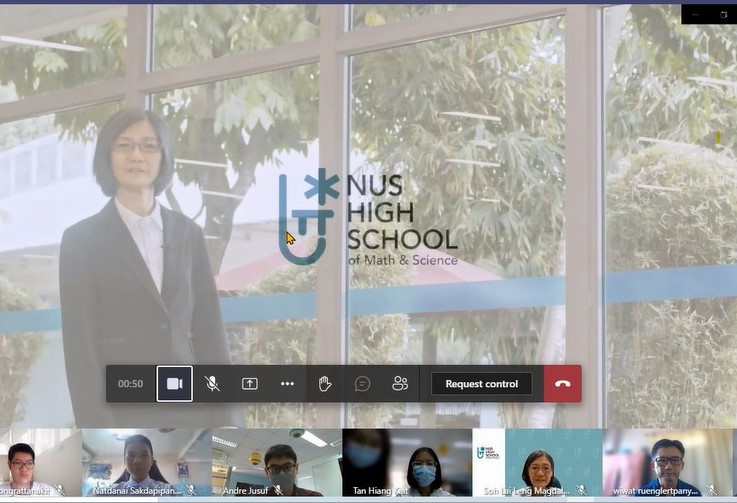737x503 pixels.
Task: Open the More actions ellipsis menu
Action: pos(287,384)
